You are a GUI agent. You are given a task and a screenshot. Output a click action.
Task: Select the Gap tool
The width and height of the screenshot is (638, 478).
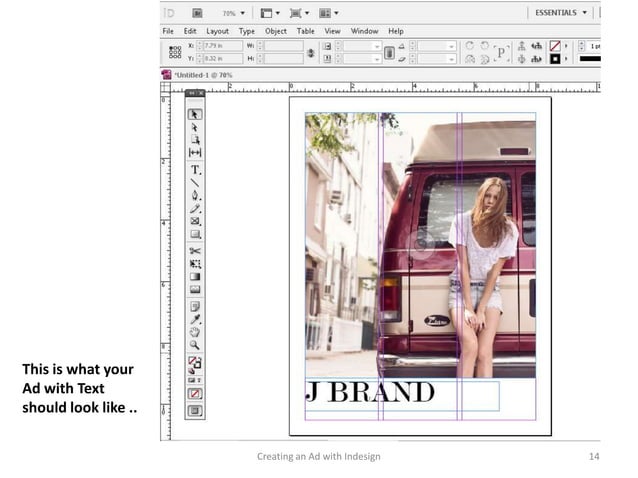click(195, 153)
